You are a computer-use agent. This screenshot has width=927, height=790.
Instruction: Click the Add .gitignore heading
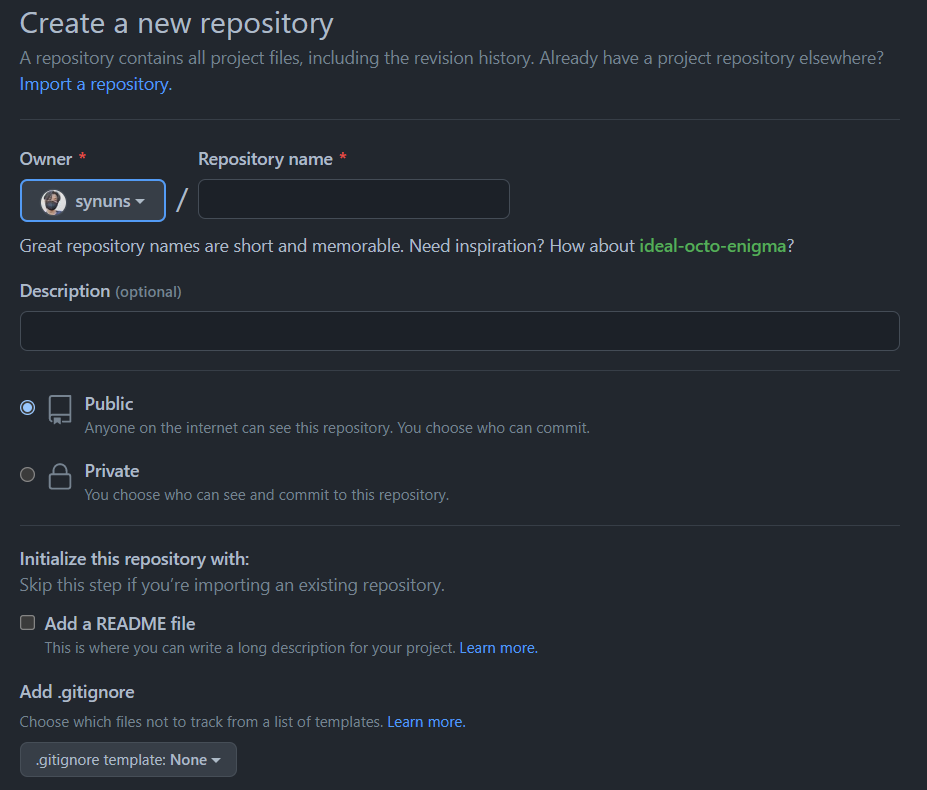(x=77, y=692)
